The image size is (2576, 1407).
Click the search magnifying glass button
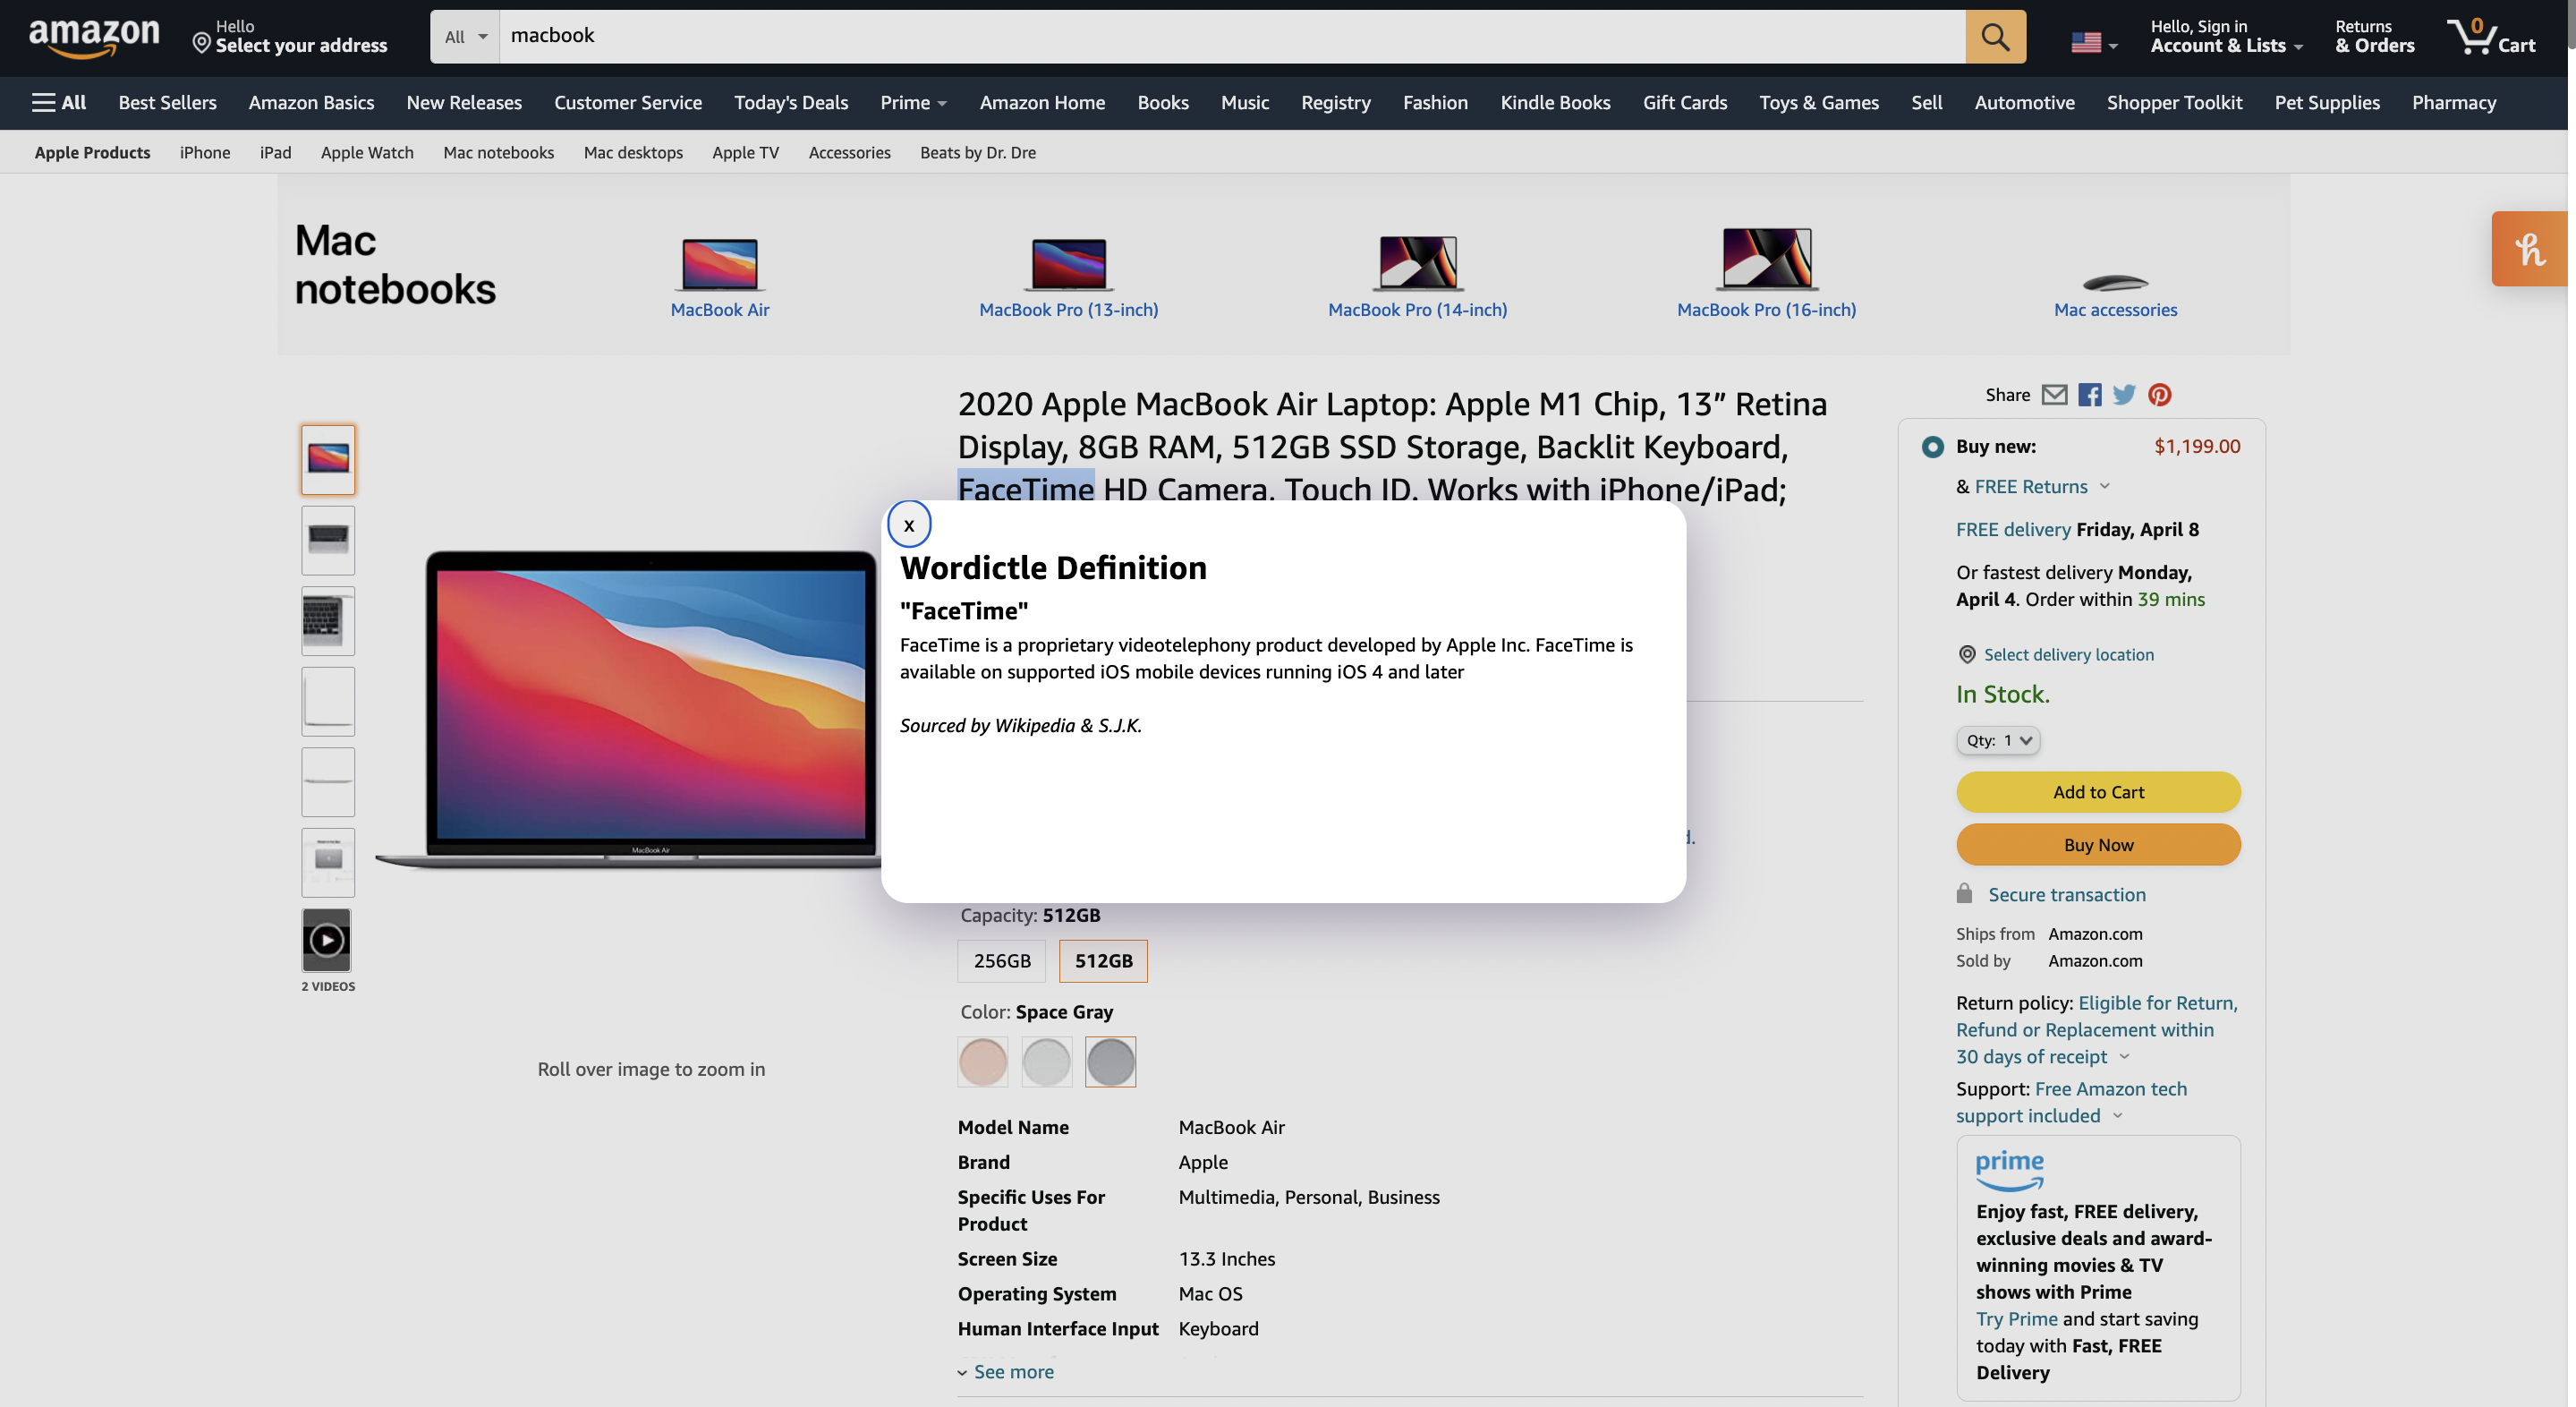[x=1994, y=37]
